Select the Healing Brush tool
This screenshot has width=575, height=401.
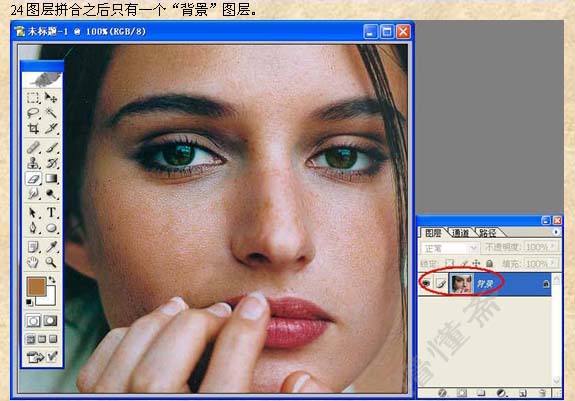33,148
